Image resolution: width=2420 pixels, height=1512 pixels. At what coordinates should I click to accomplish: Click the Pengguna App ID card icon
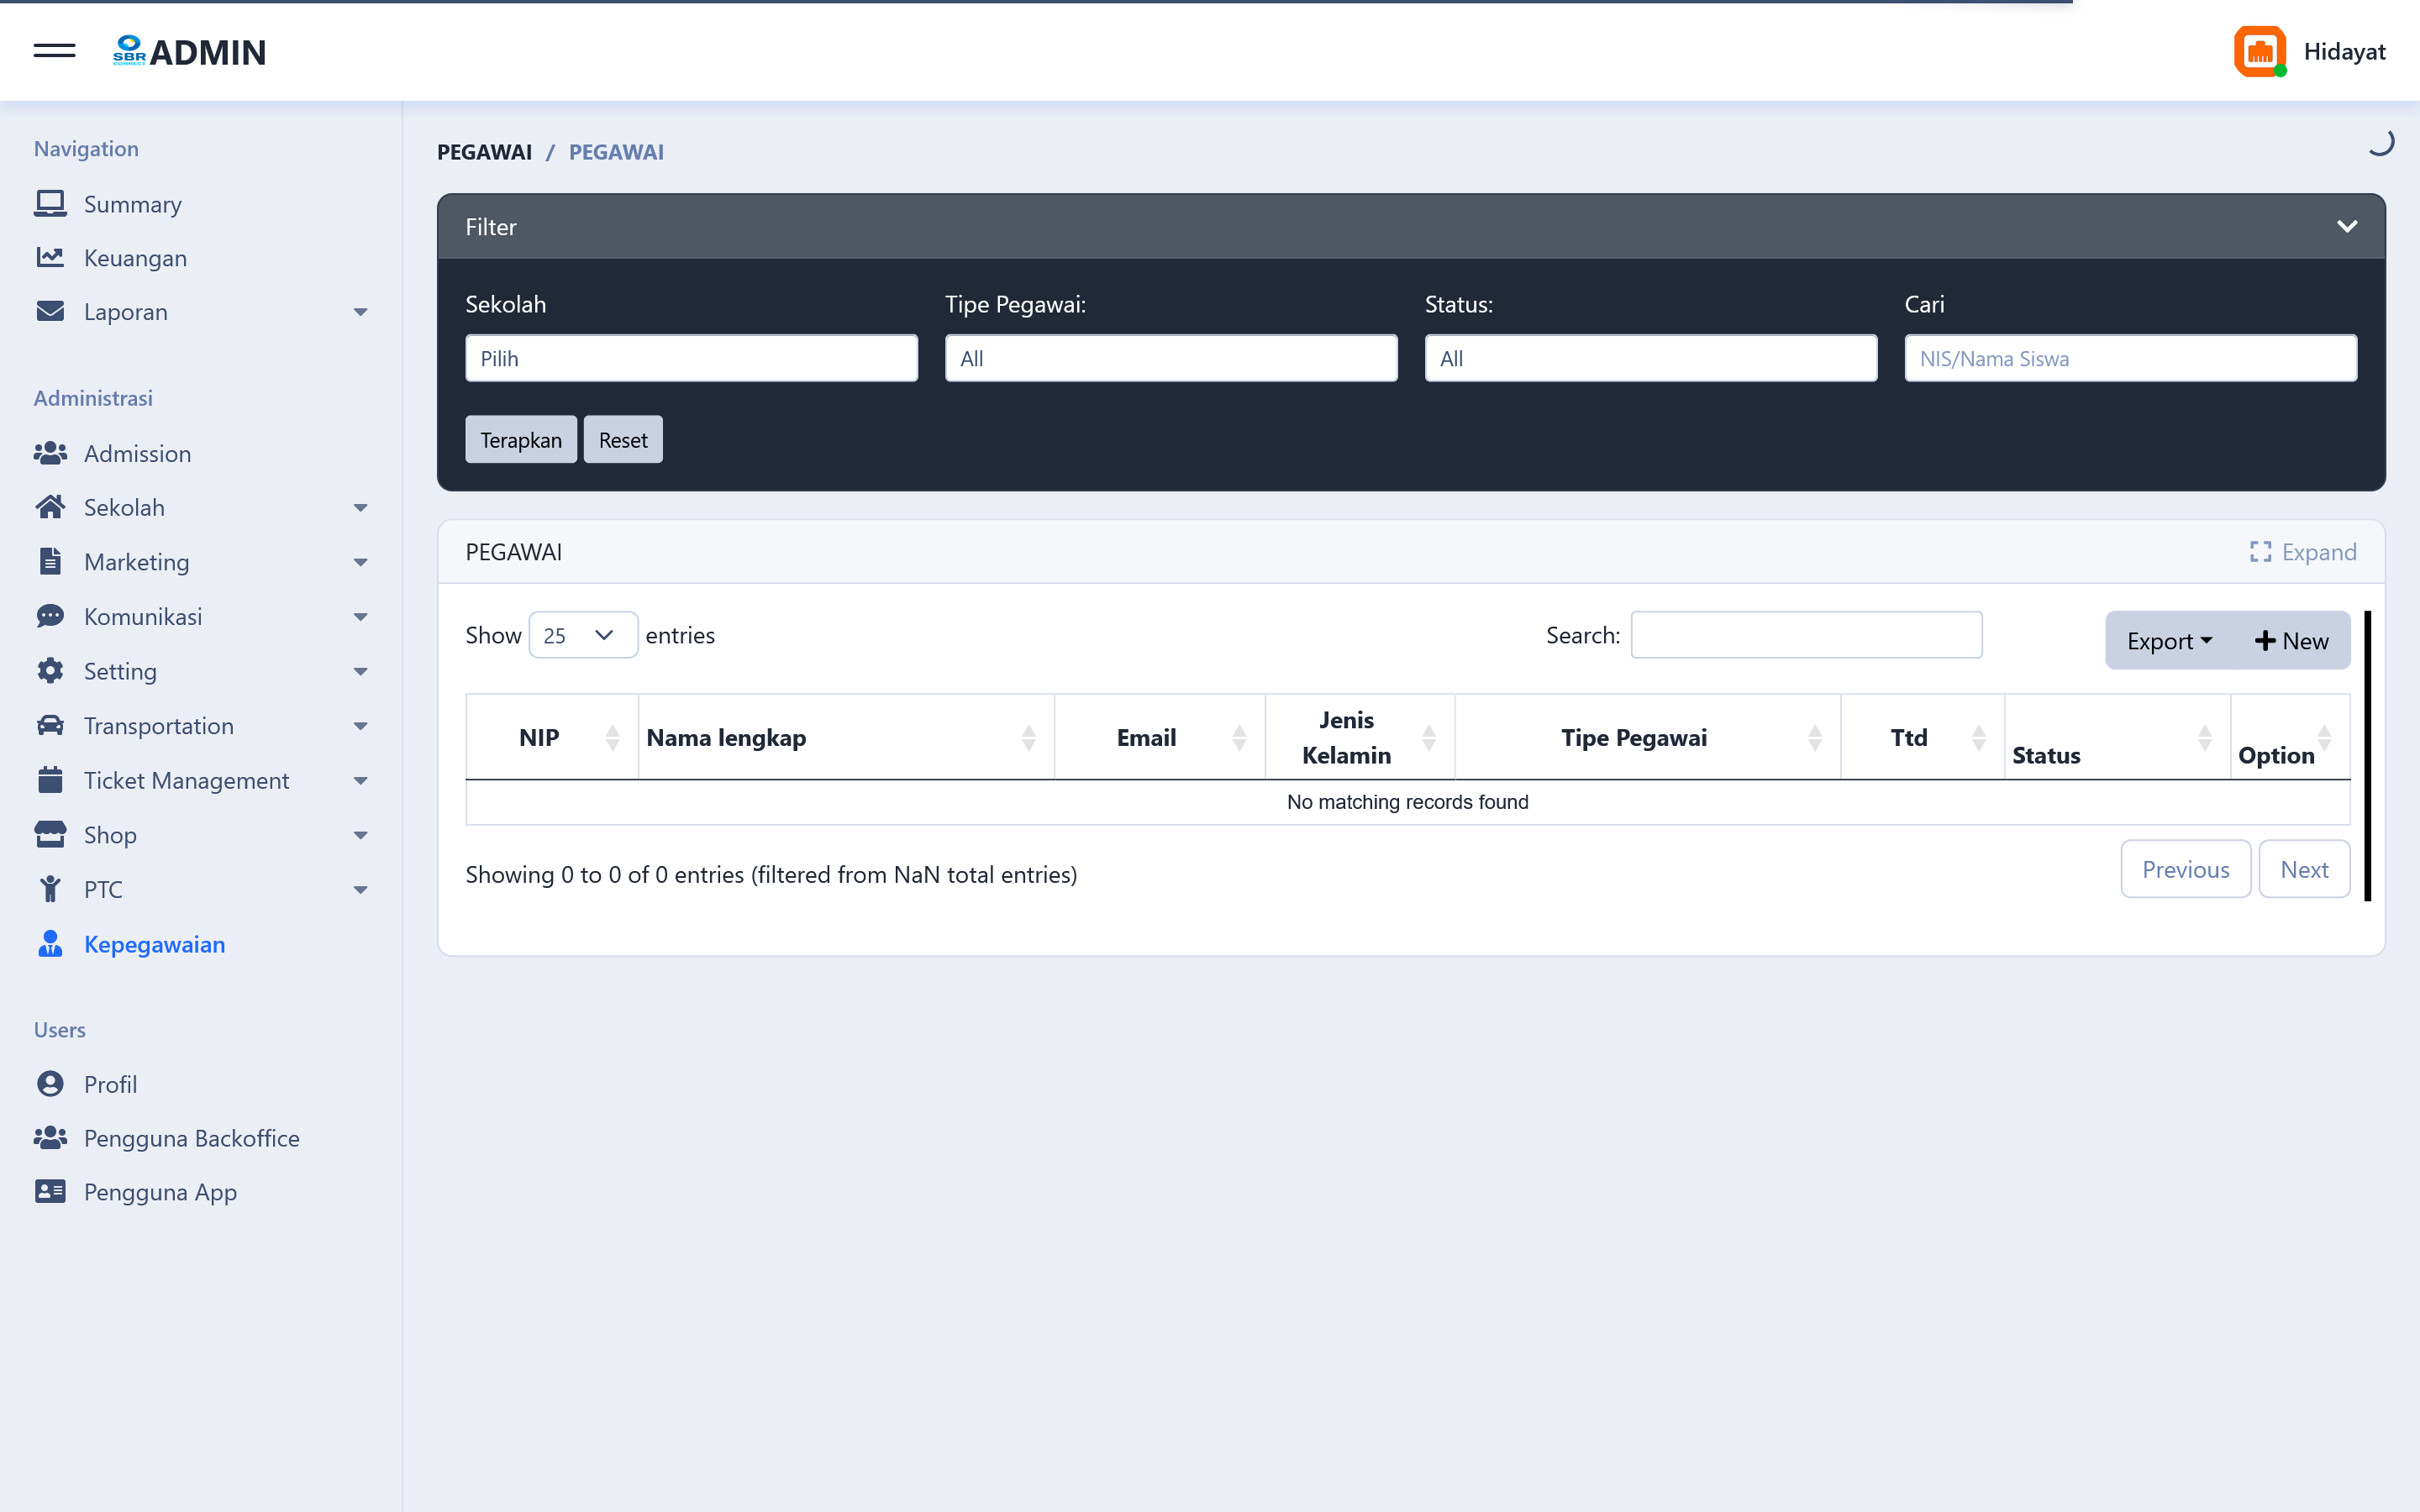click(50, 1192)
